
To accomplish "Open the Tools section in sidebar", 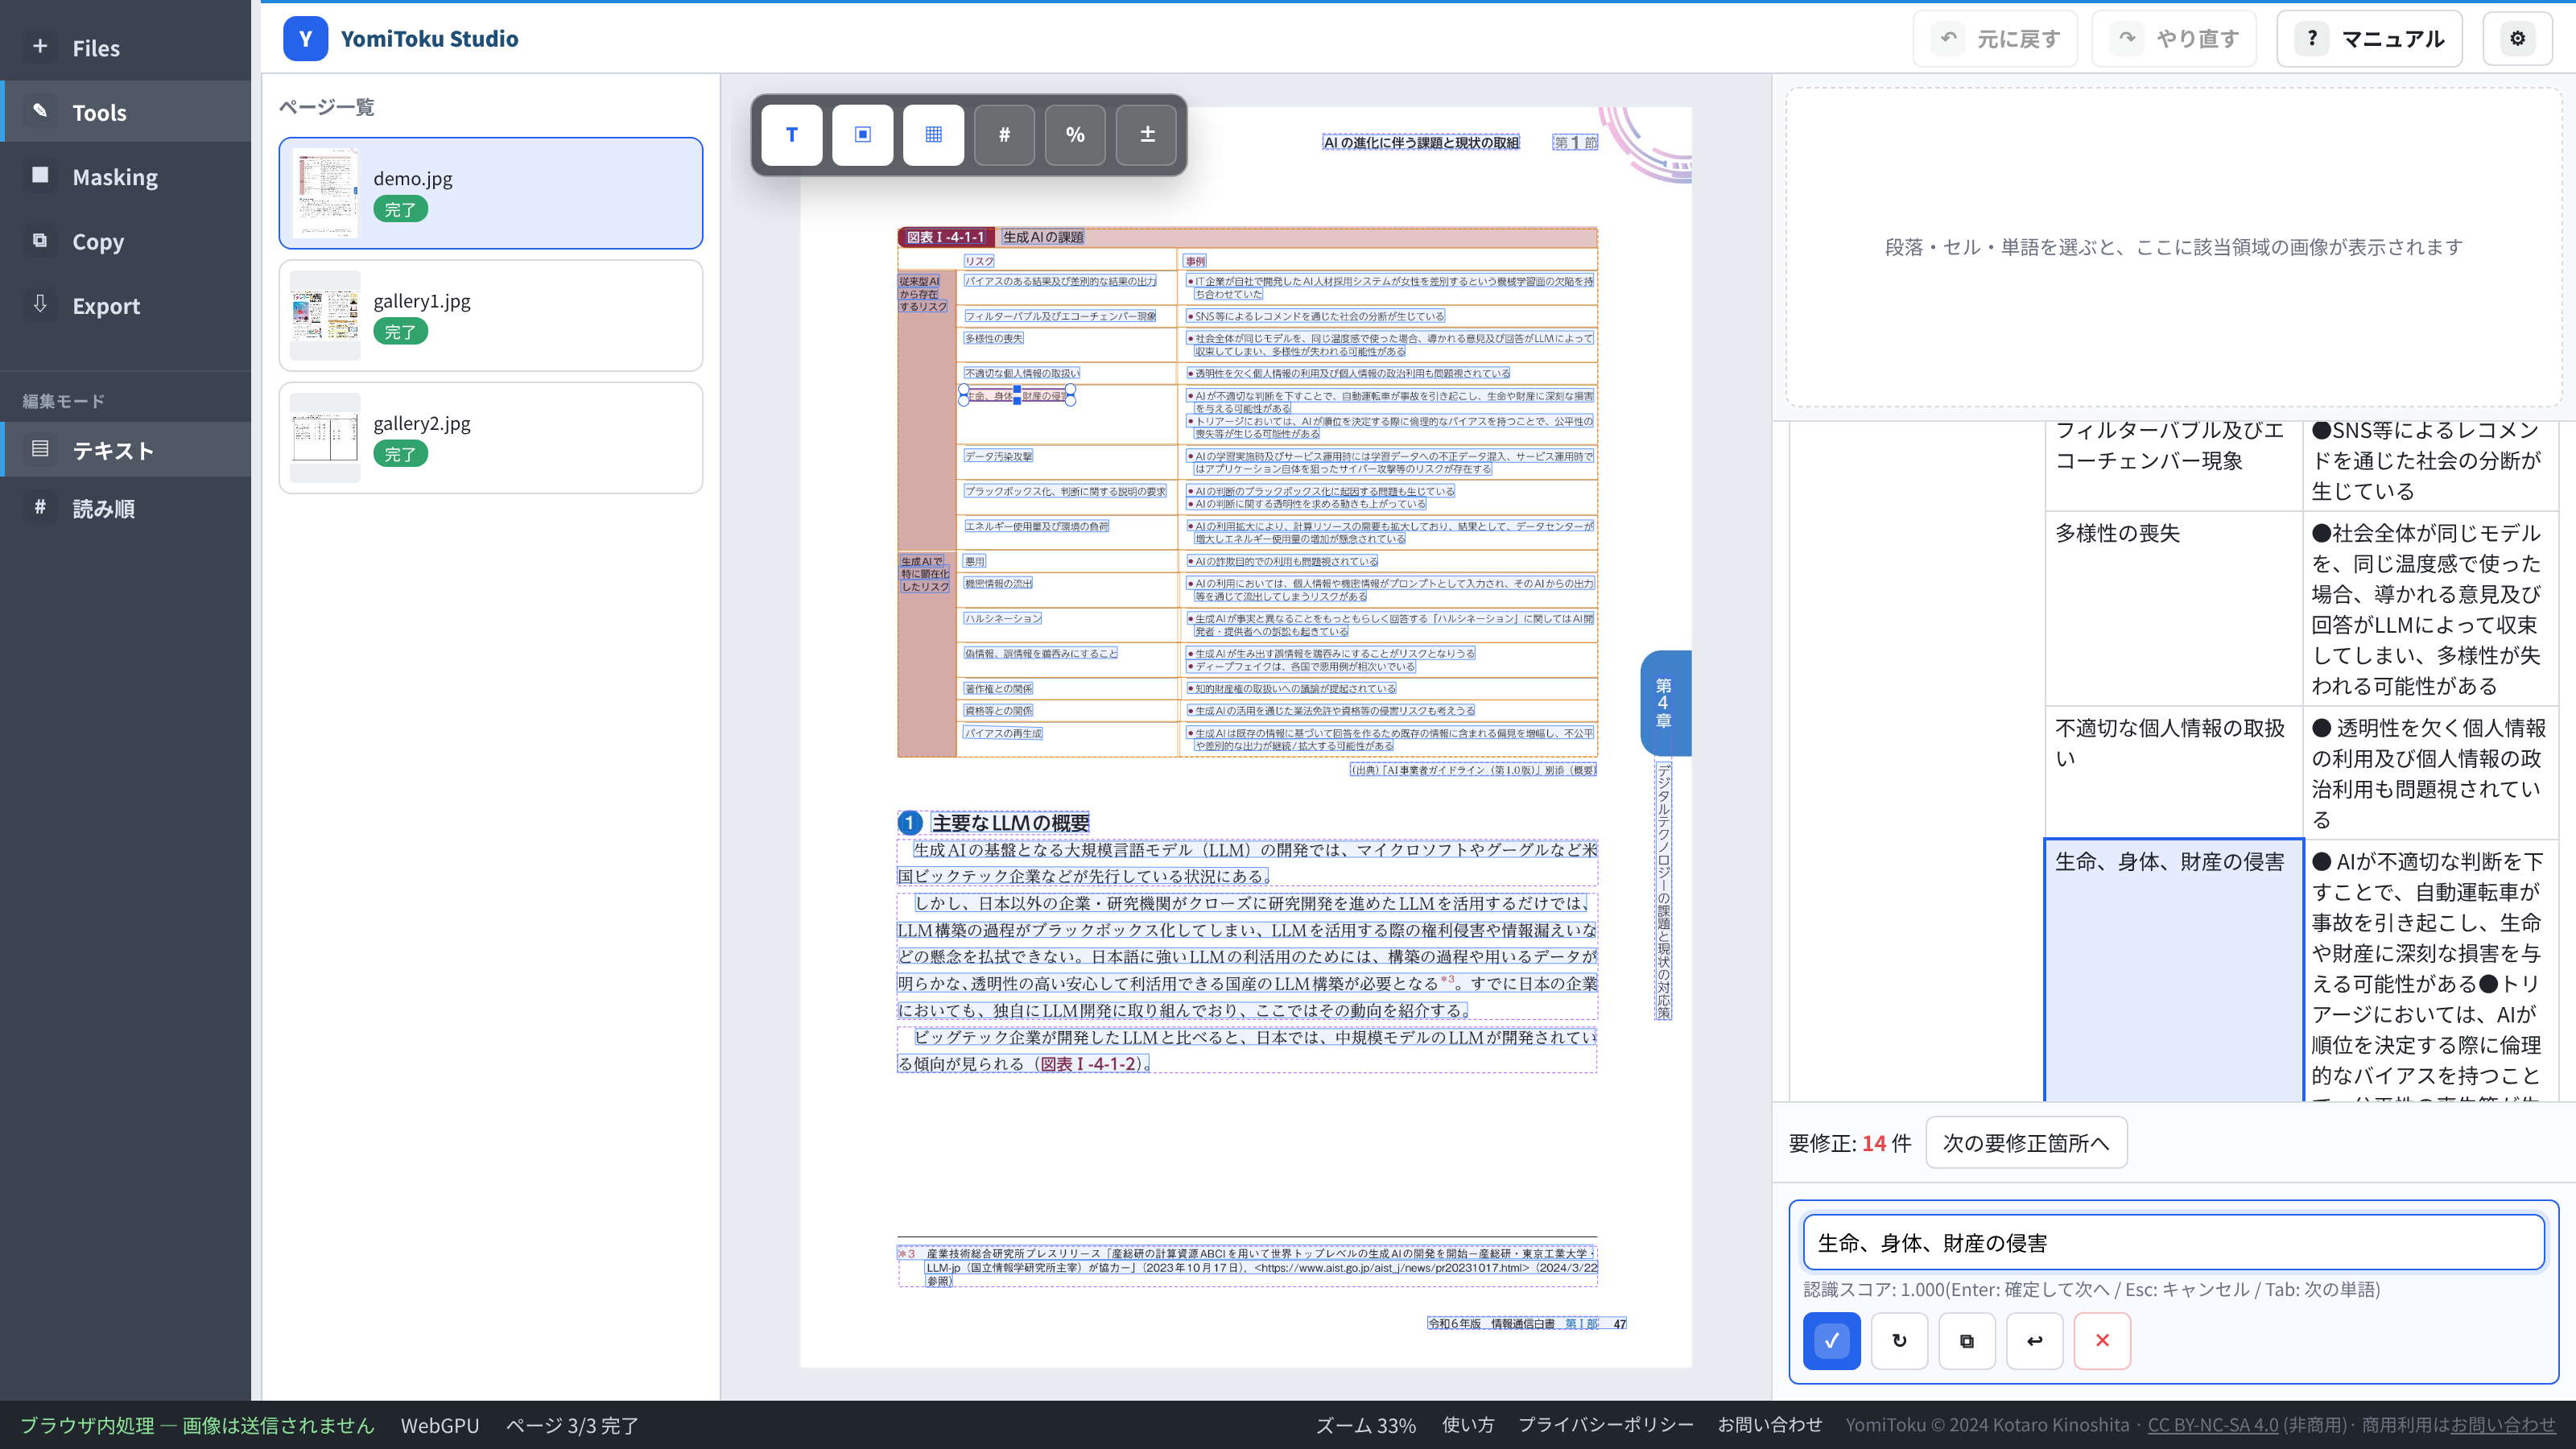I will pos(125,112).
